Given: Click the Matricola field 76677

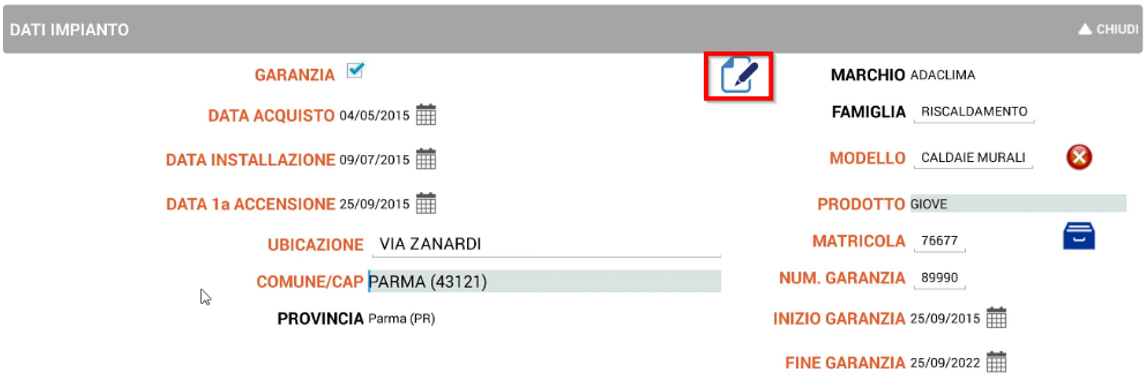Looking at the screenshot, I should [940, 241].
